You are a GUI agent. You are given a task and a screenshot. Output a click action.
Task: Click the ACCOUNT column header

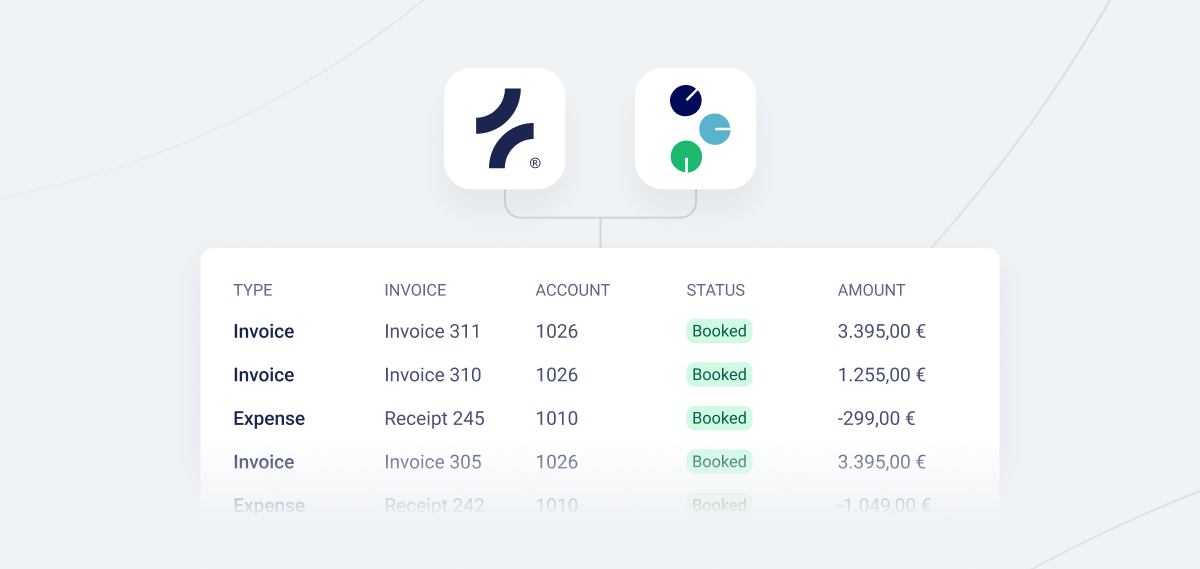point(572,290)
